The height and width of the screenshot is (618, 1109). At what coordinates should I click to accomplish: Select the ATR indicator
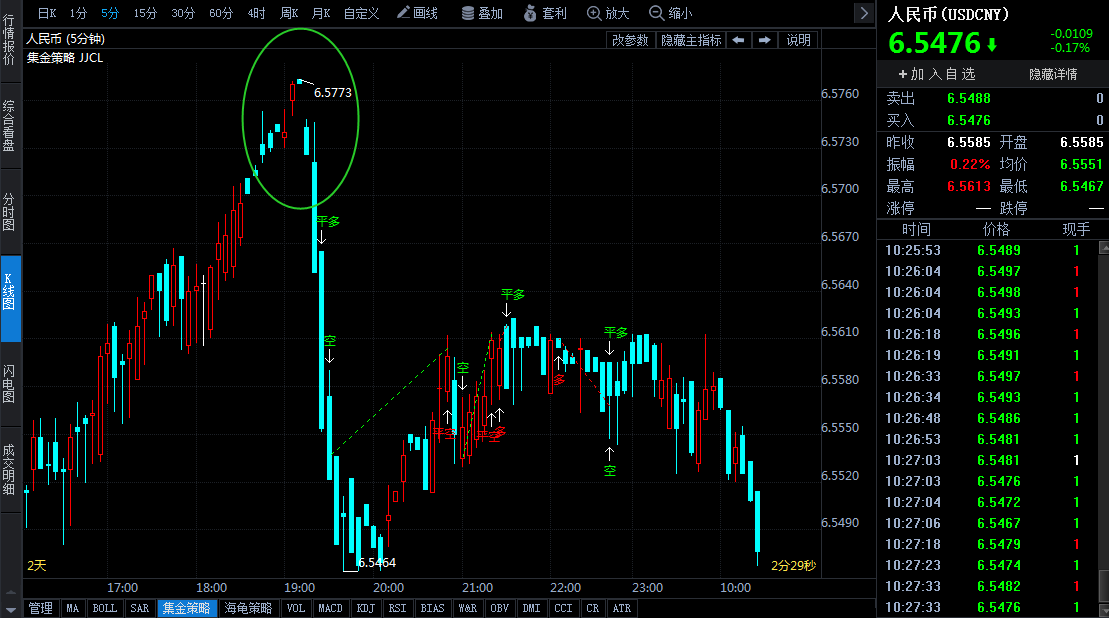coord(622,608)
